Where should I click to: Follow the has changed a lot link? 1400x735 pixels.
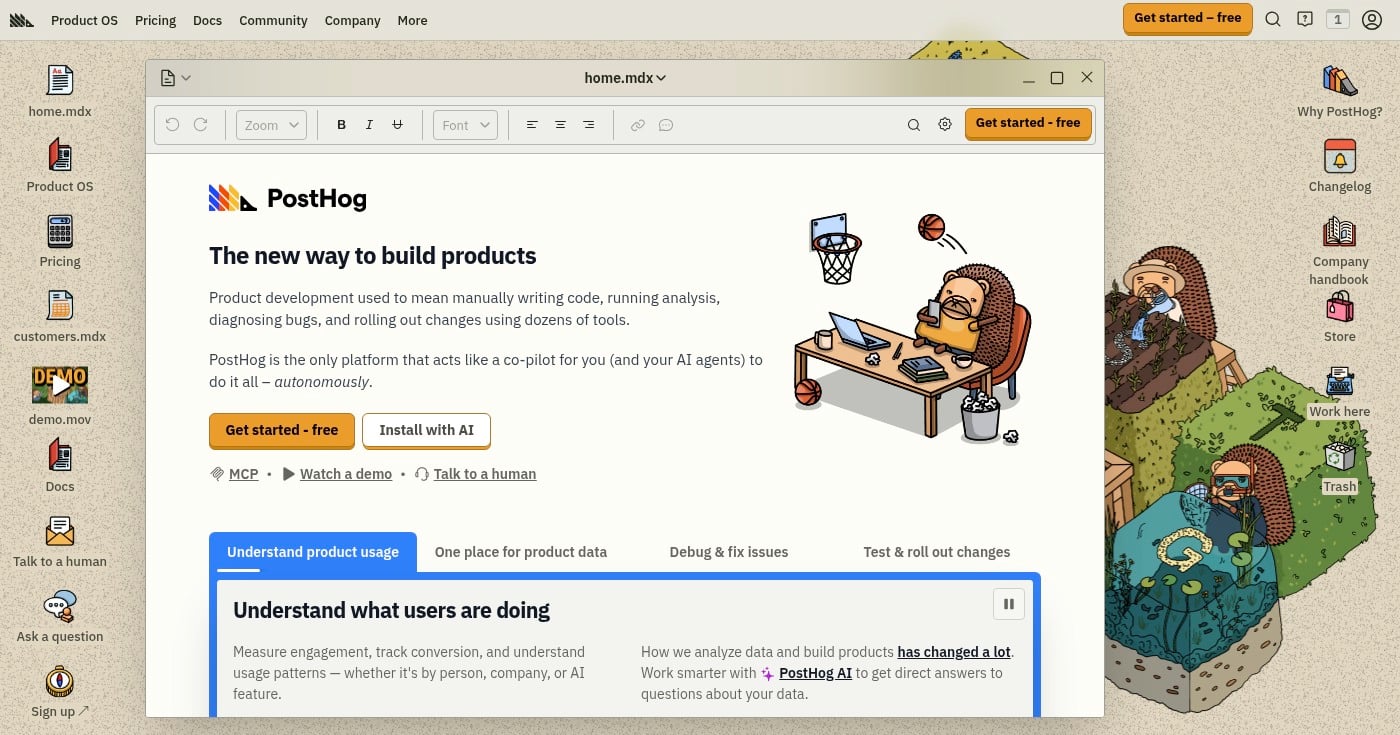pyautogui.click(x=954, y=652)
